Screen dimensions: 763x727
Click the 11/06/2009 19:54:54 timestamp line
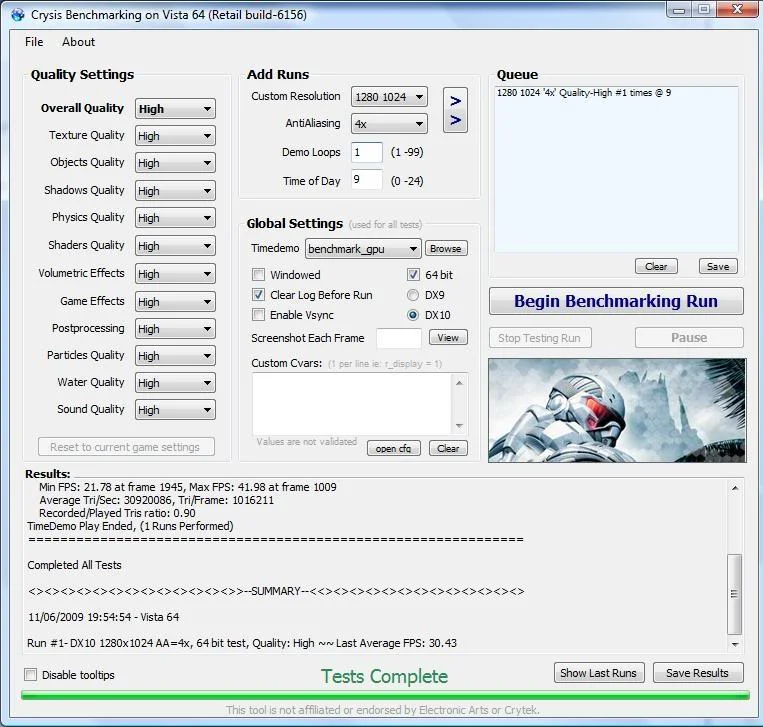(104, 617)
